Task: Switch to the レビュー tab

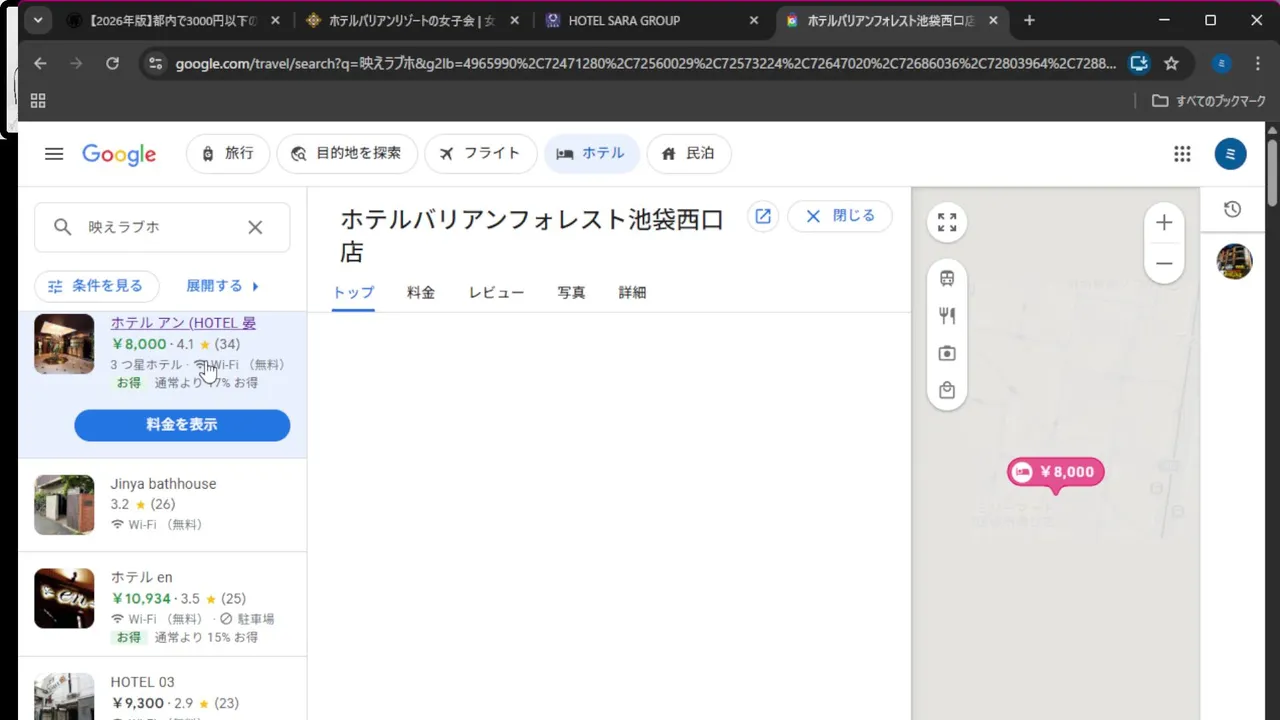Action: click(497, 293)
